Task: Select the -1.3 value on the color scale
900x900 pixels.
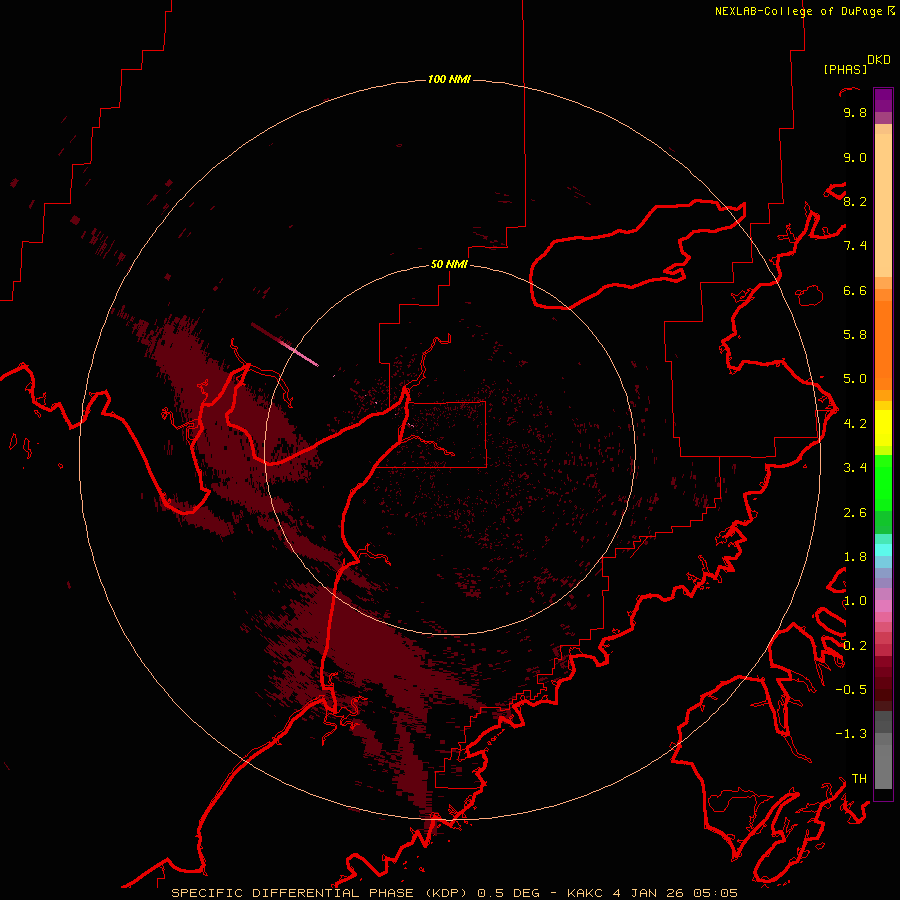Action: coord(851,734)
